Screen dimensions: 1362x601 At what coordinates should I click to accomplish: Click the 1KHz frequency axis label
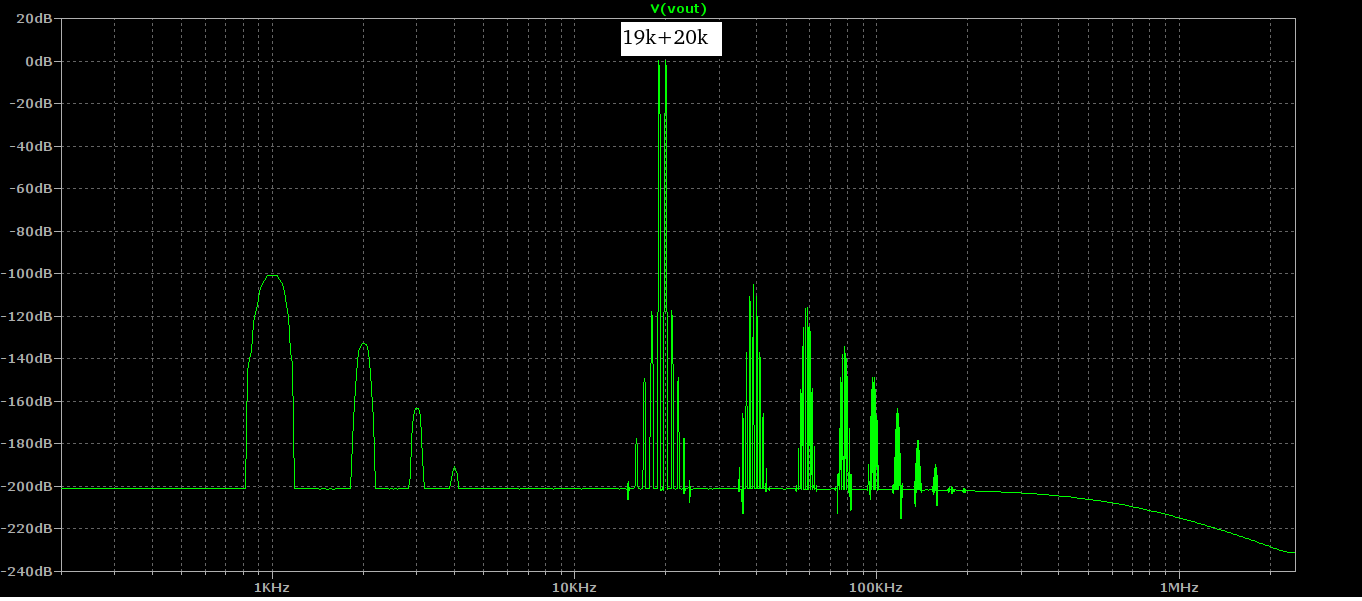[x=271, y=588]
